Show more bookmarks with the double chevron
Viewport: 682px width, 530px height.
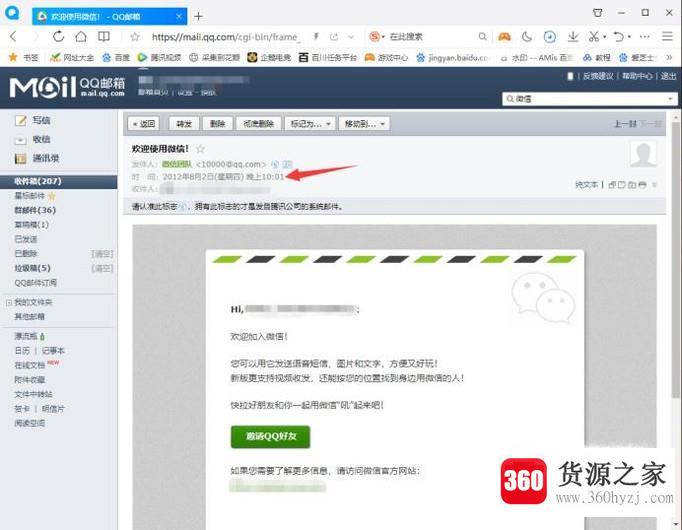point(669,57)
